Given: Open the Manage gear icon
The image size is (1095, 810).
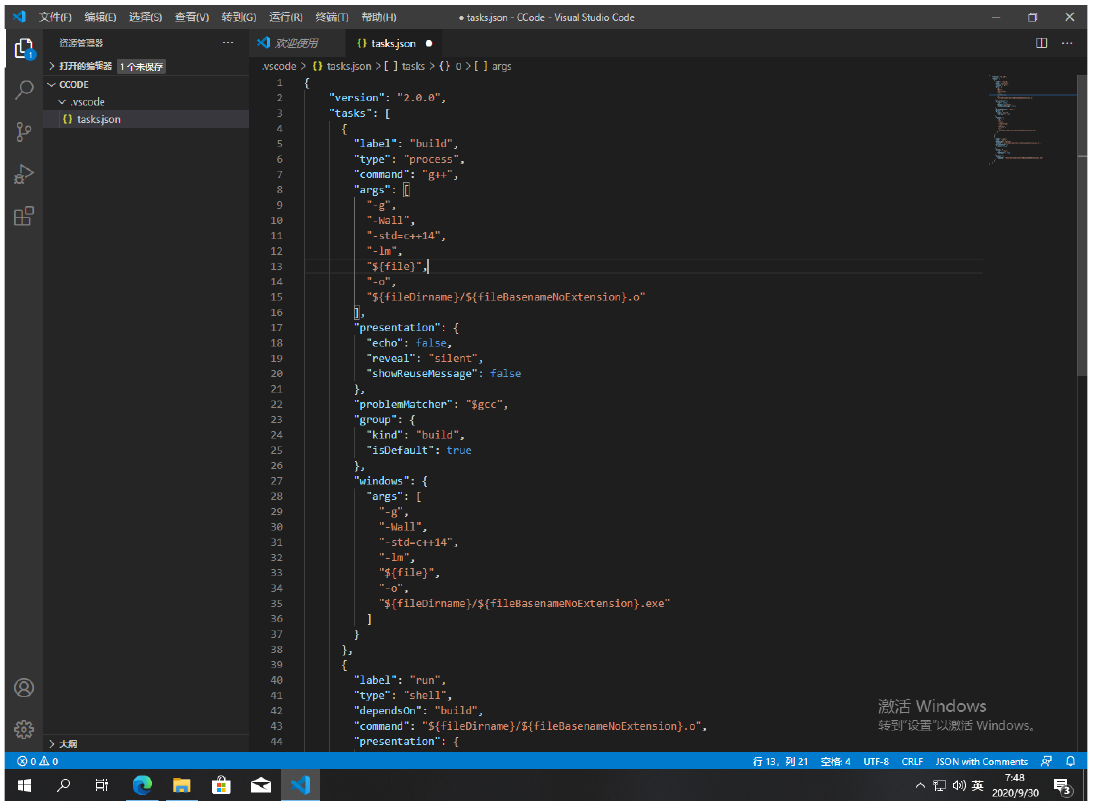Looking at the screenshot, I should point(24,730).
